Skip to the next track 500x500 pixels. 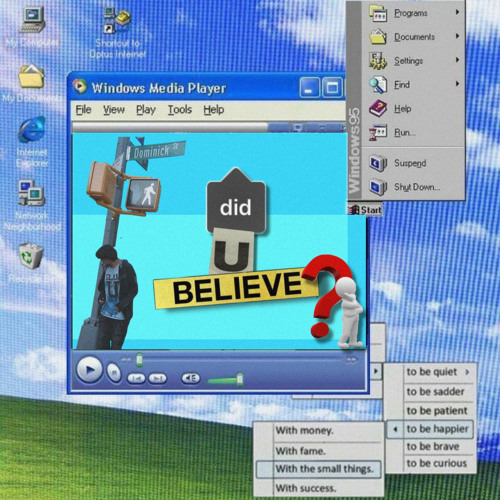click(x=157, y=378)
